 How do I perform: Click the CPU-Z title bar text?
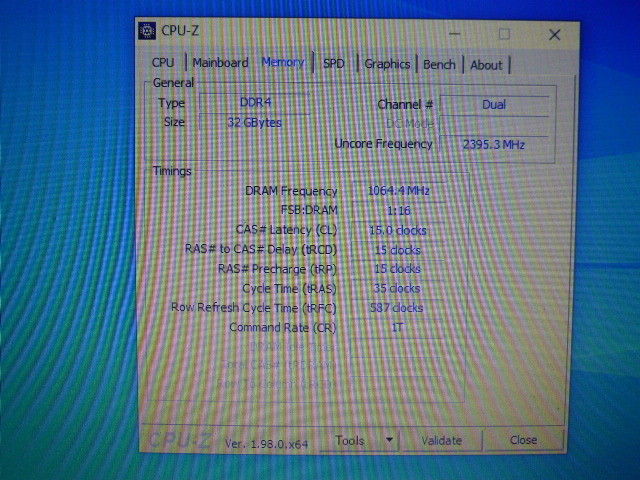pos(180,31)
